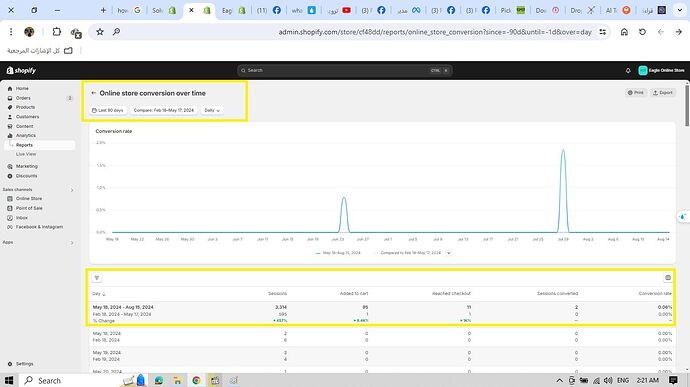Switch to the 'Eag' Shopify tab
The height and width of the screenshot is (387, 690).
coord(234,10)
